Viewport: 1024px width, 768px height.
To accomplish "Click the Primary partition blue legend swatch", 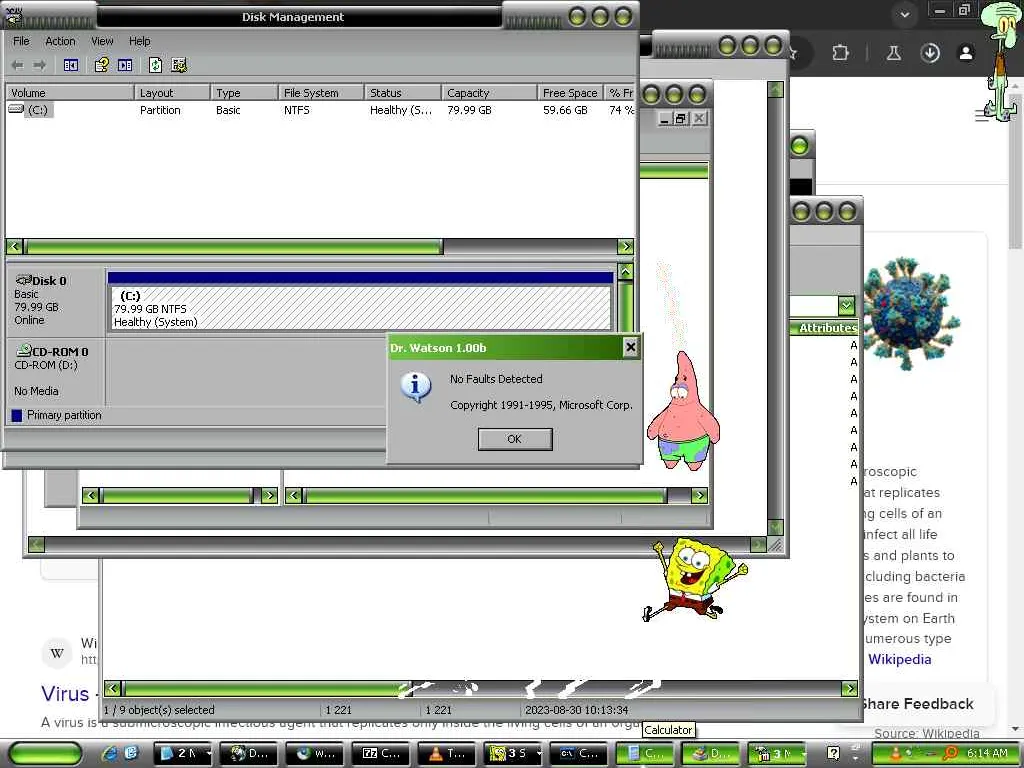I will [x=17, y=415].
